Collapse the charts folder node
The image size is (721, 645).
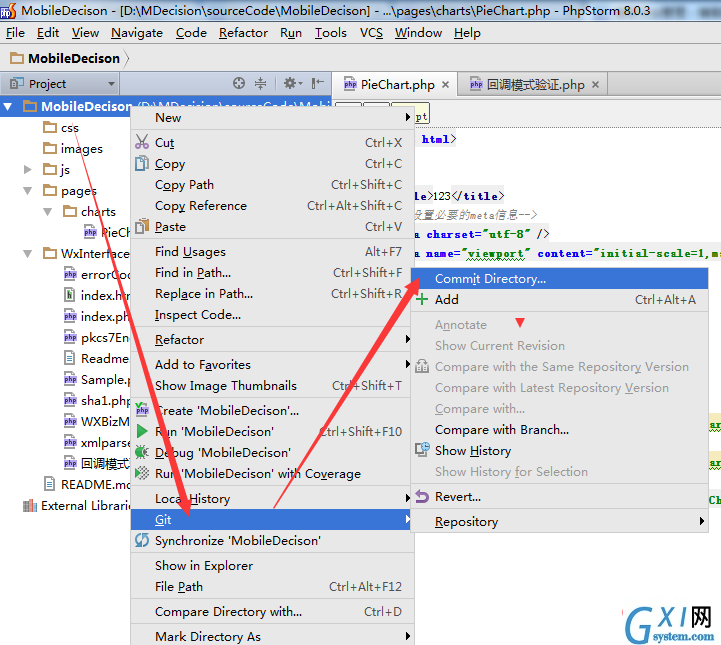point(48,211)
